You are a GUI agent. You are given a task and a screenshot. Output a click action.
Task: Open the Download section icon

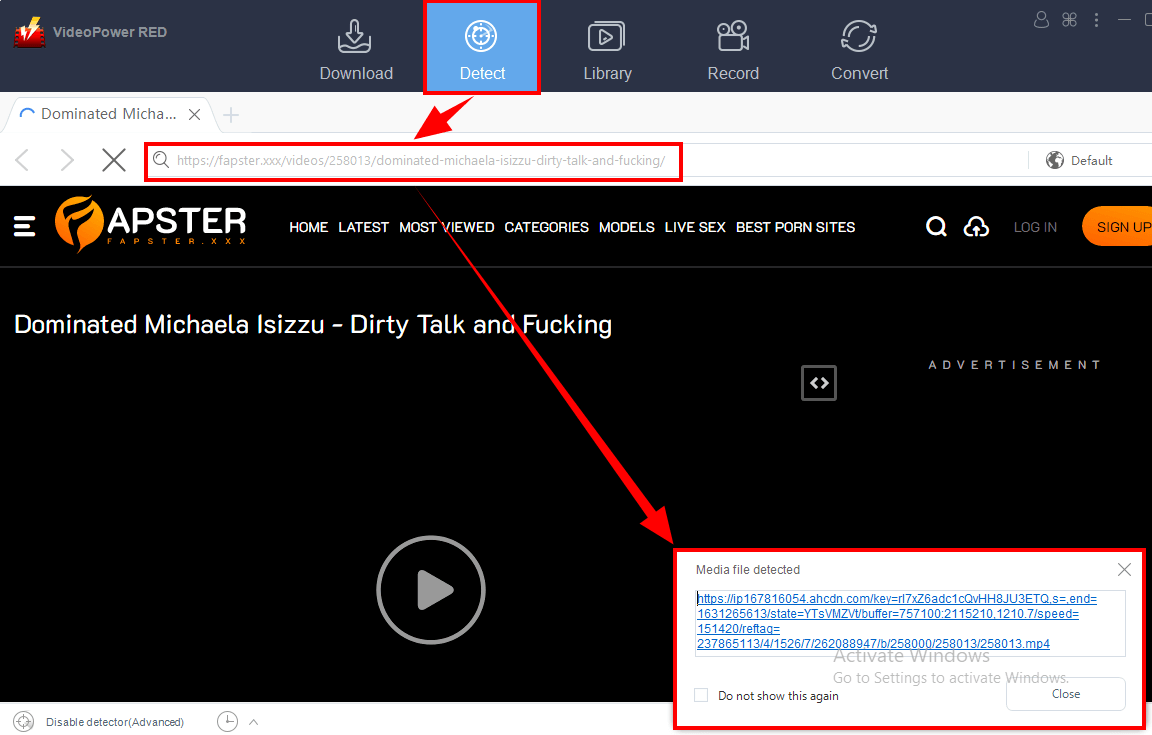pyautogui.click(x=356, y=37)
